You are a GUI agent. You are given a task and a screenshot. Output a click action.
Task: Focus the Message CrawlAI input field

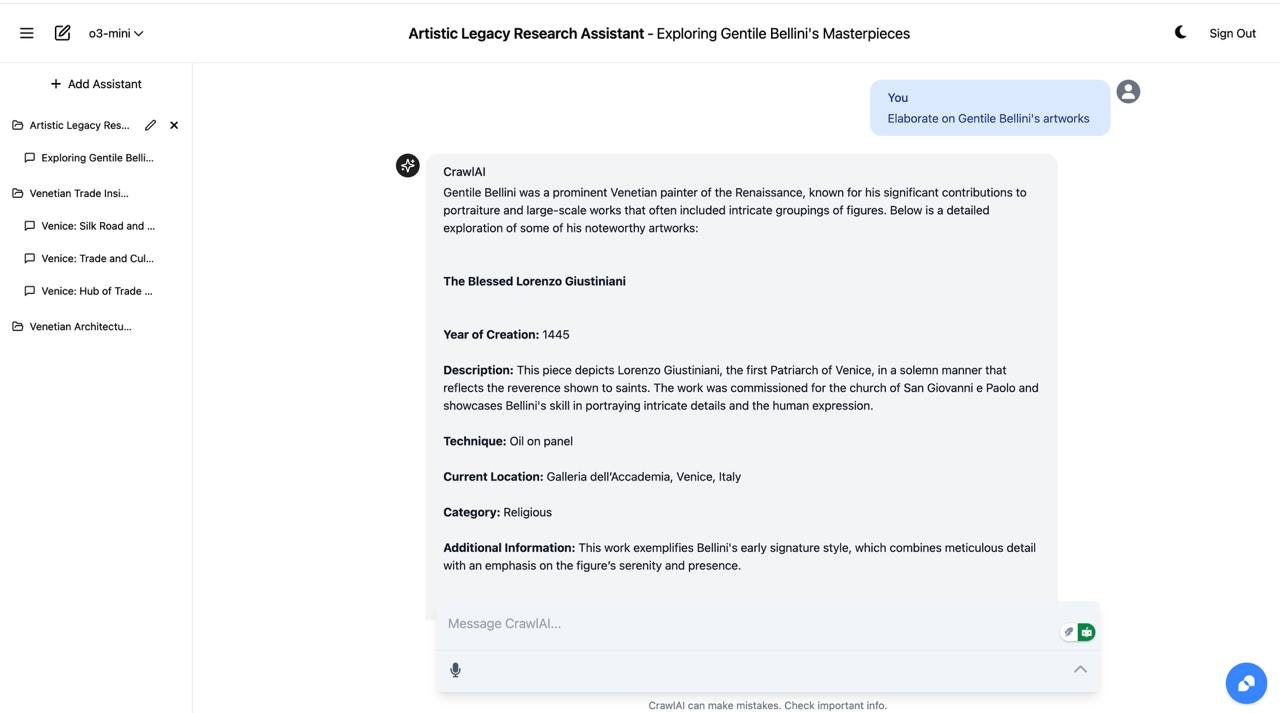coord(750,624)
